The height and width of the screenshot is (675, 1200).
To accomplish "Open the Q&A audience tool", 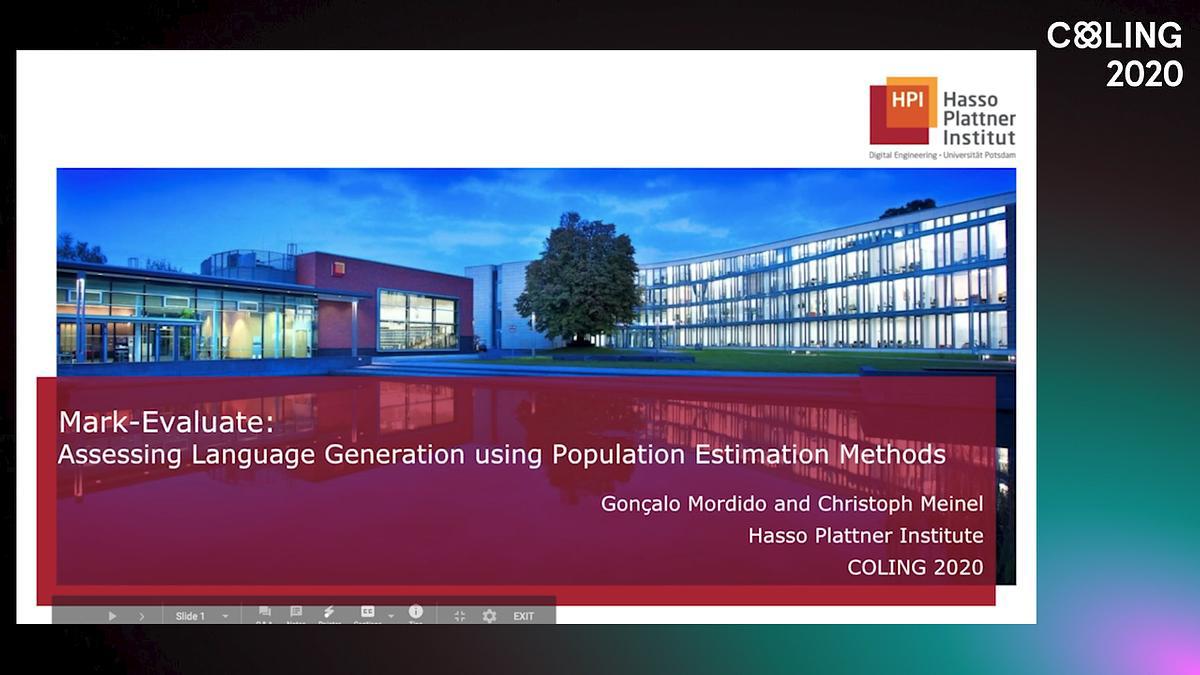I will pos(264,614).
